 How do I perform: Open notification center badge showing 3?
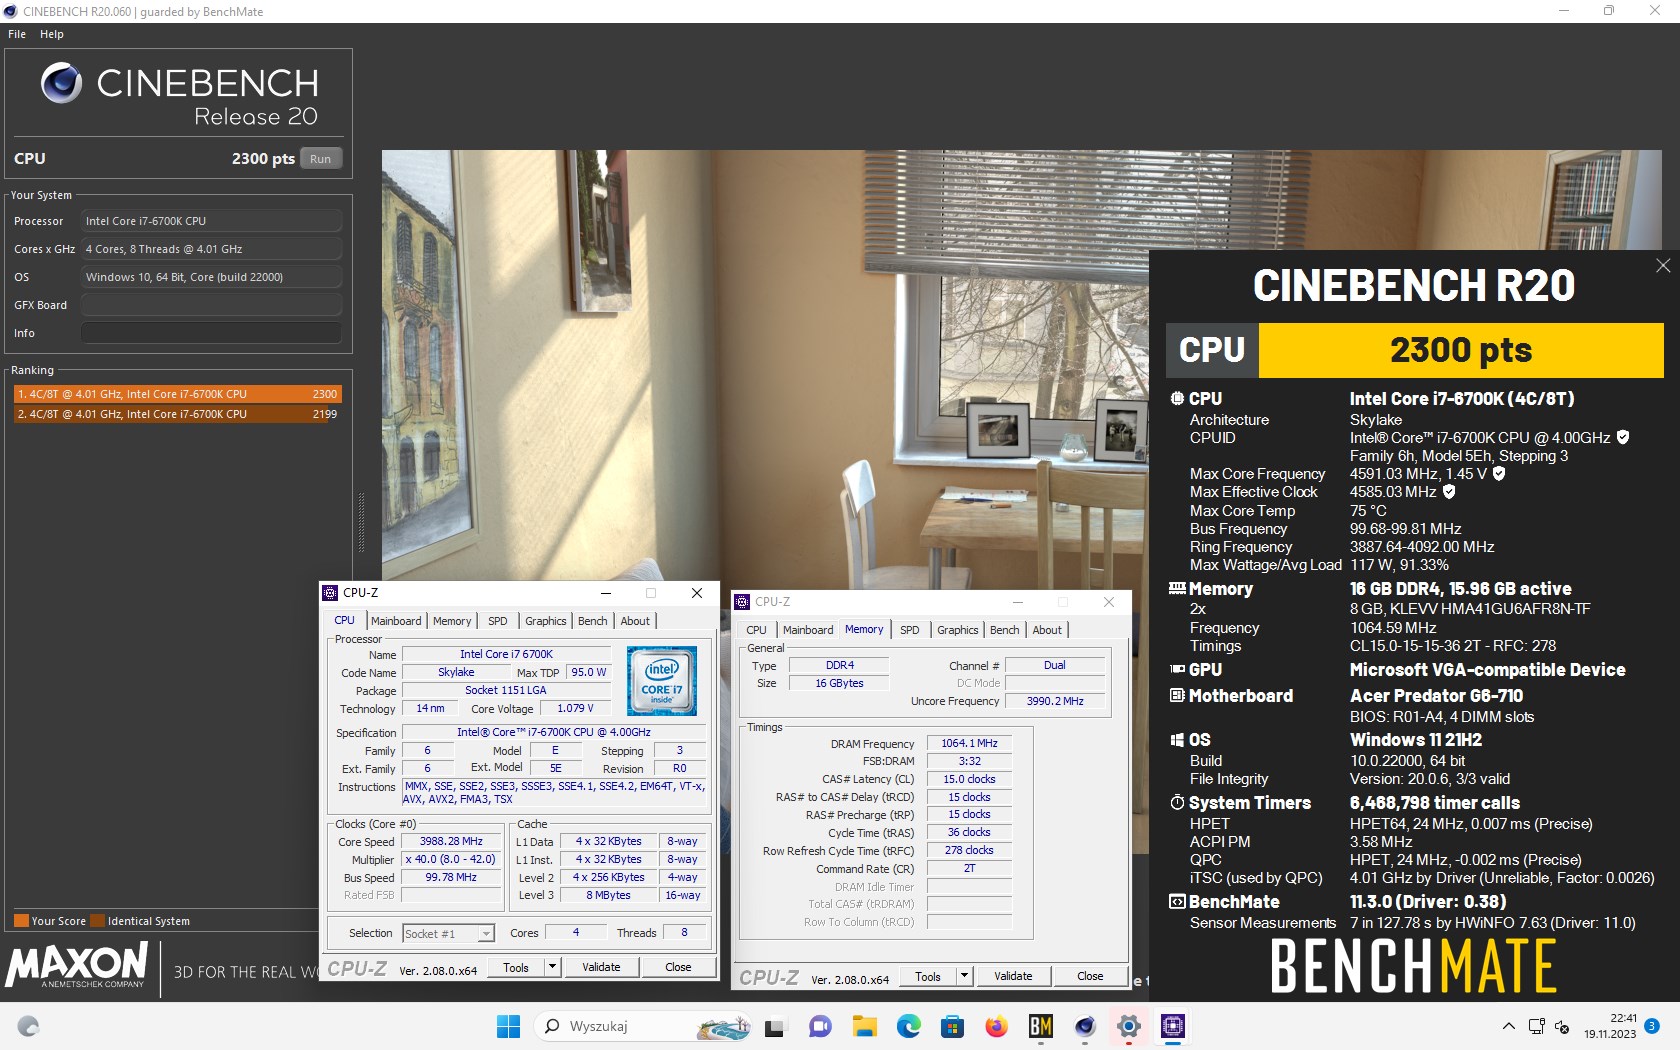click(x=1652, y=1026)
